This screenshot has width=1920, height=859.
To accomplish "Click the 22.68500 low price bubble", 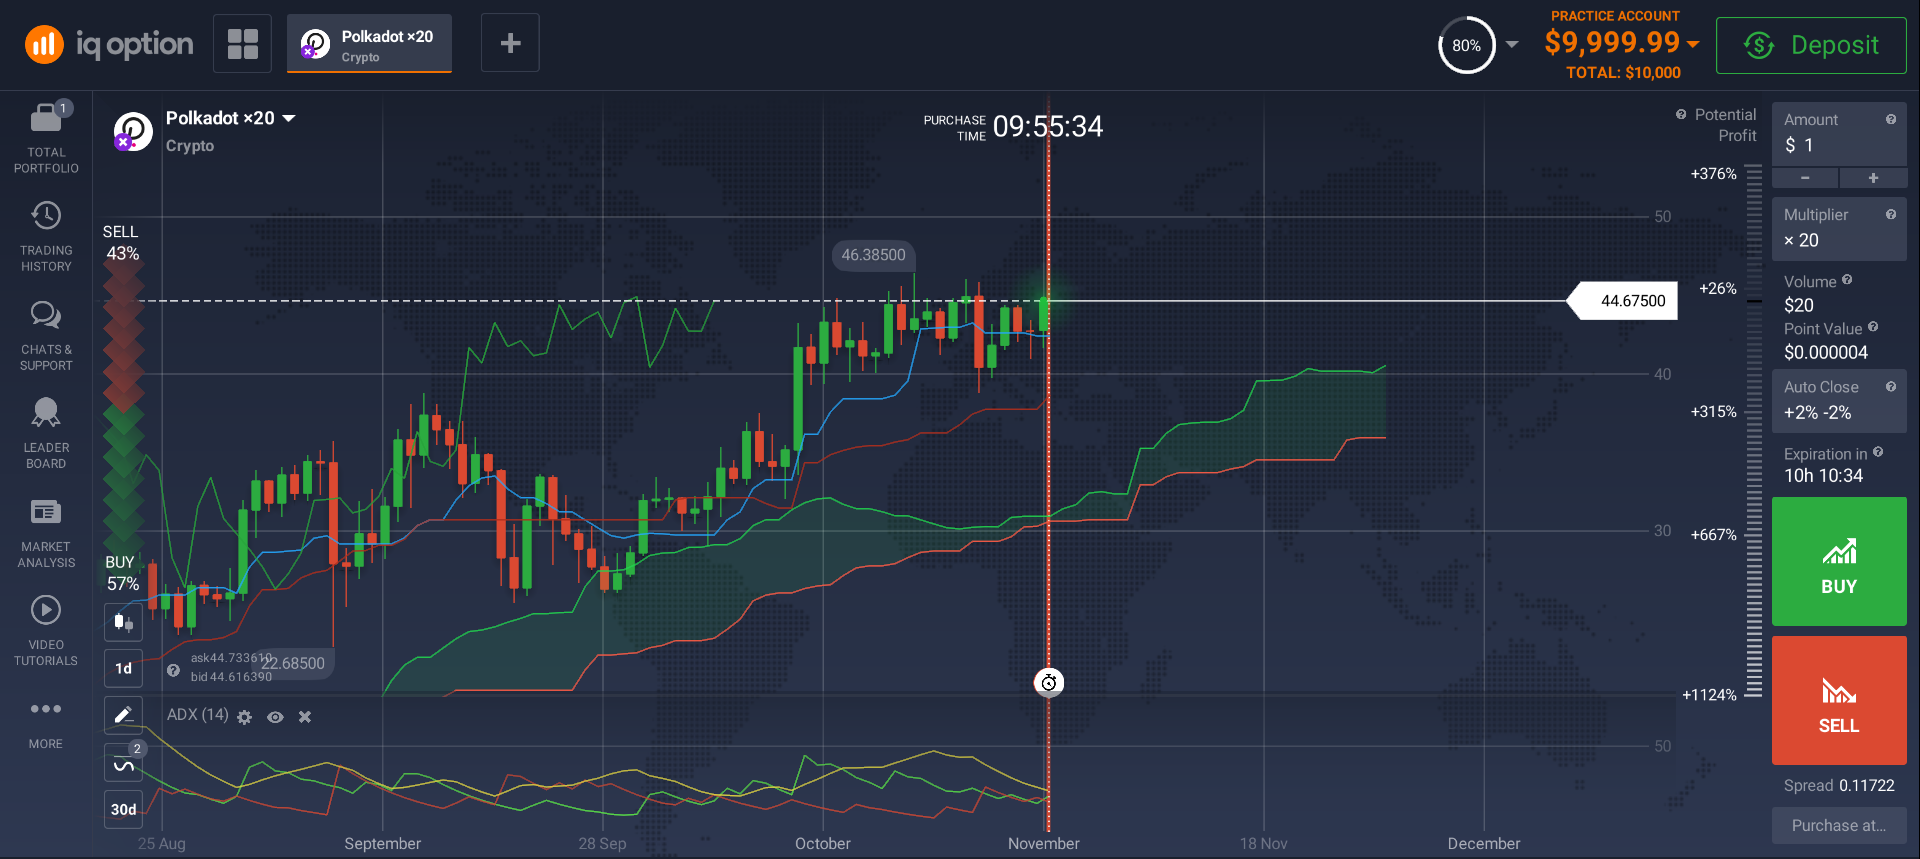I will [x=293, y=663].
